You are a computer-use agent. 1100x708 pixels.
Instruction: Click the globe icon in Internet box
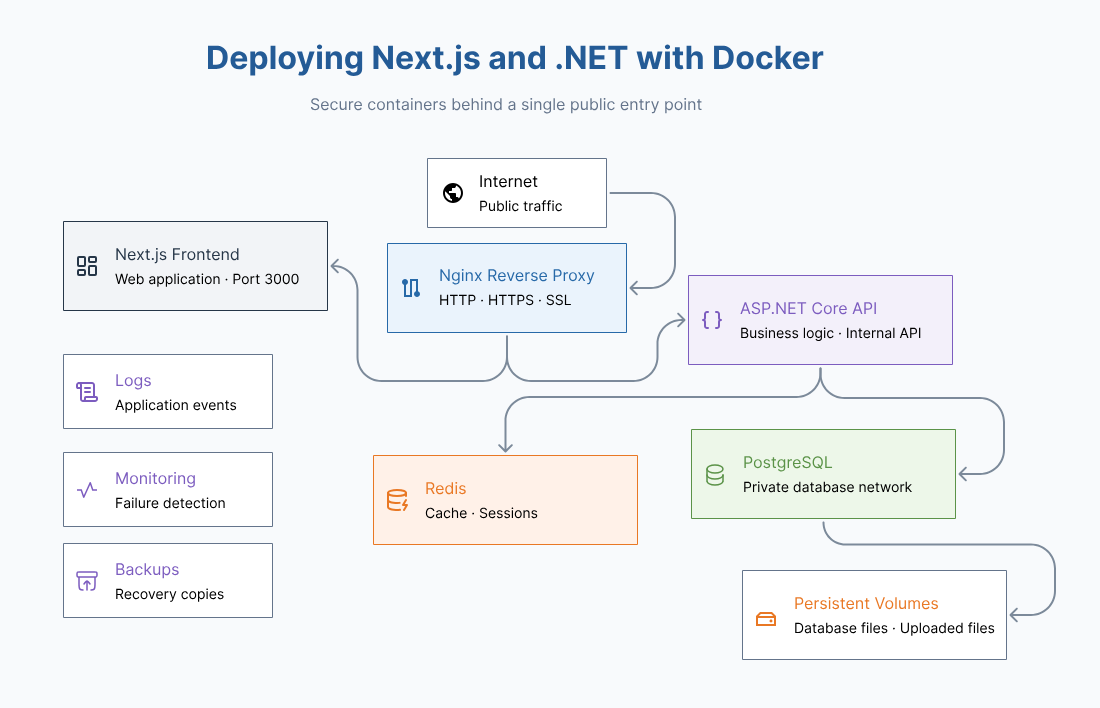pos(453,193)
